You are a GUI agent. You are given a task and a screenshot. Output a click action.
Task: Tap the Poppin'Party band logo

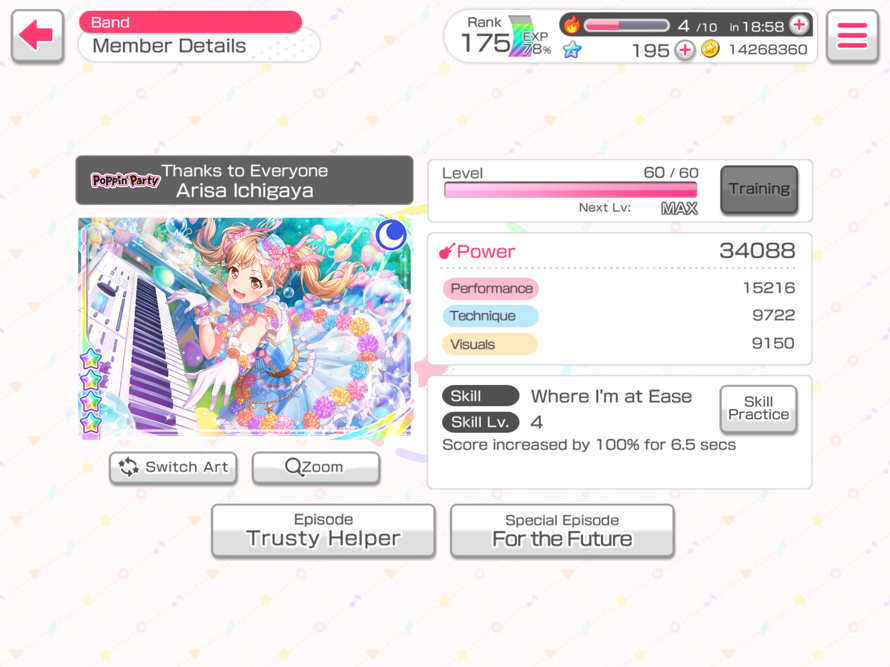point(125,181)
